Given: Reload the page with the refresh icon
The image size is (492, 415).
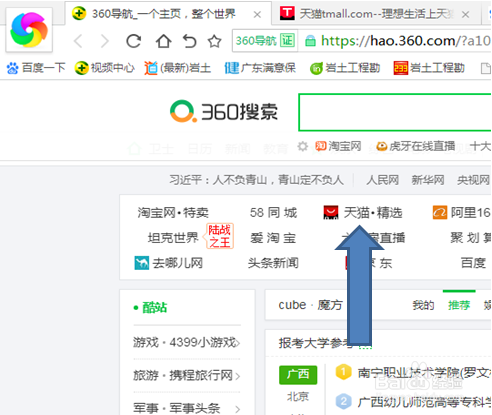Looking at the screenshot, I should [x=134, y=41].
